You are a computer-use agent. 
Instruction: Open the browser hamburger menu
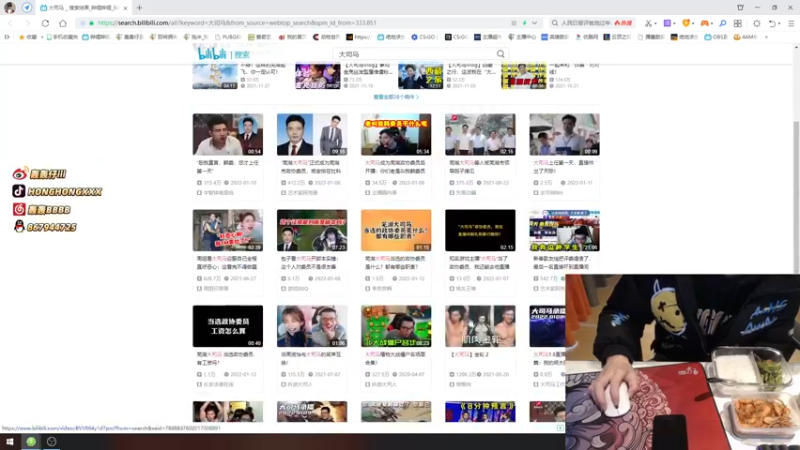click(791, 23)
